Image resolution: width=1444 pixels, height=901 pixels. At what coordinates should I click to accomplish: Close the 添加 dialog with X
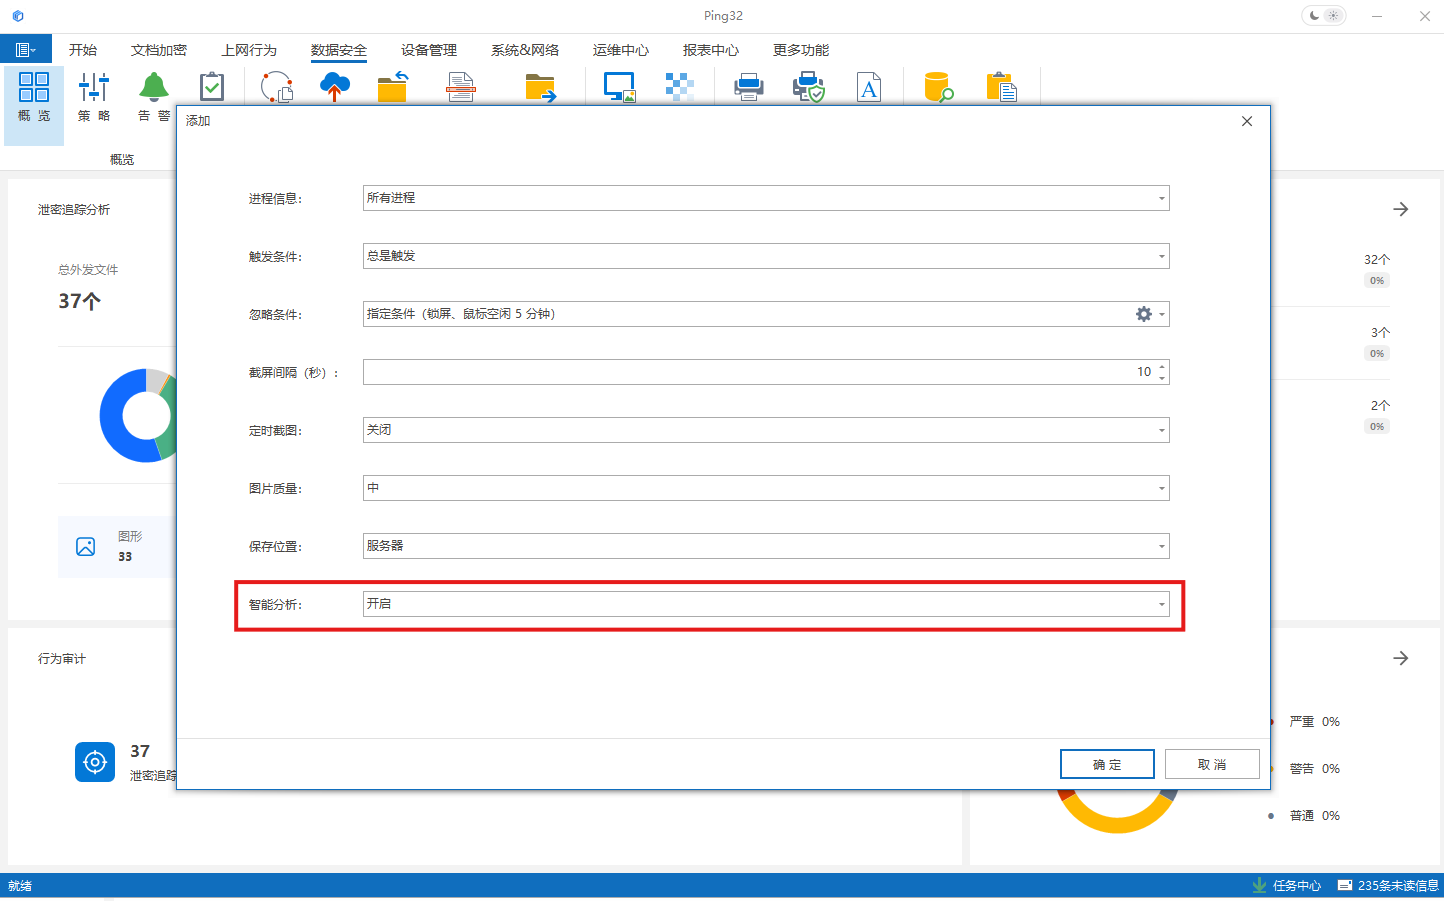click(1247, 121)
